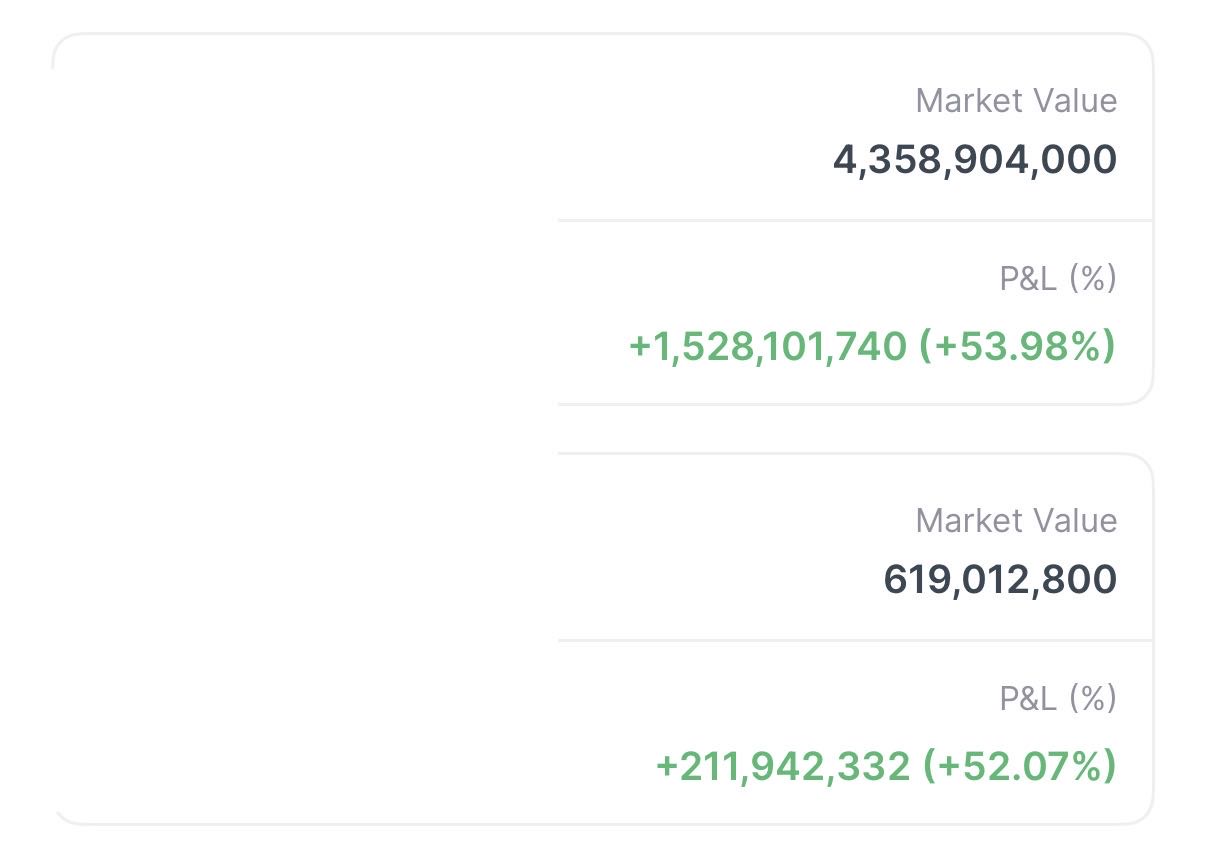The height and width of the screenshot is (859, 1206).
Task: Click the plus sign before 211,942,332
Action: click(x=667, y=767)
